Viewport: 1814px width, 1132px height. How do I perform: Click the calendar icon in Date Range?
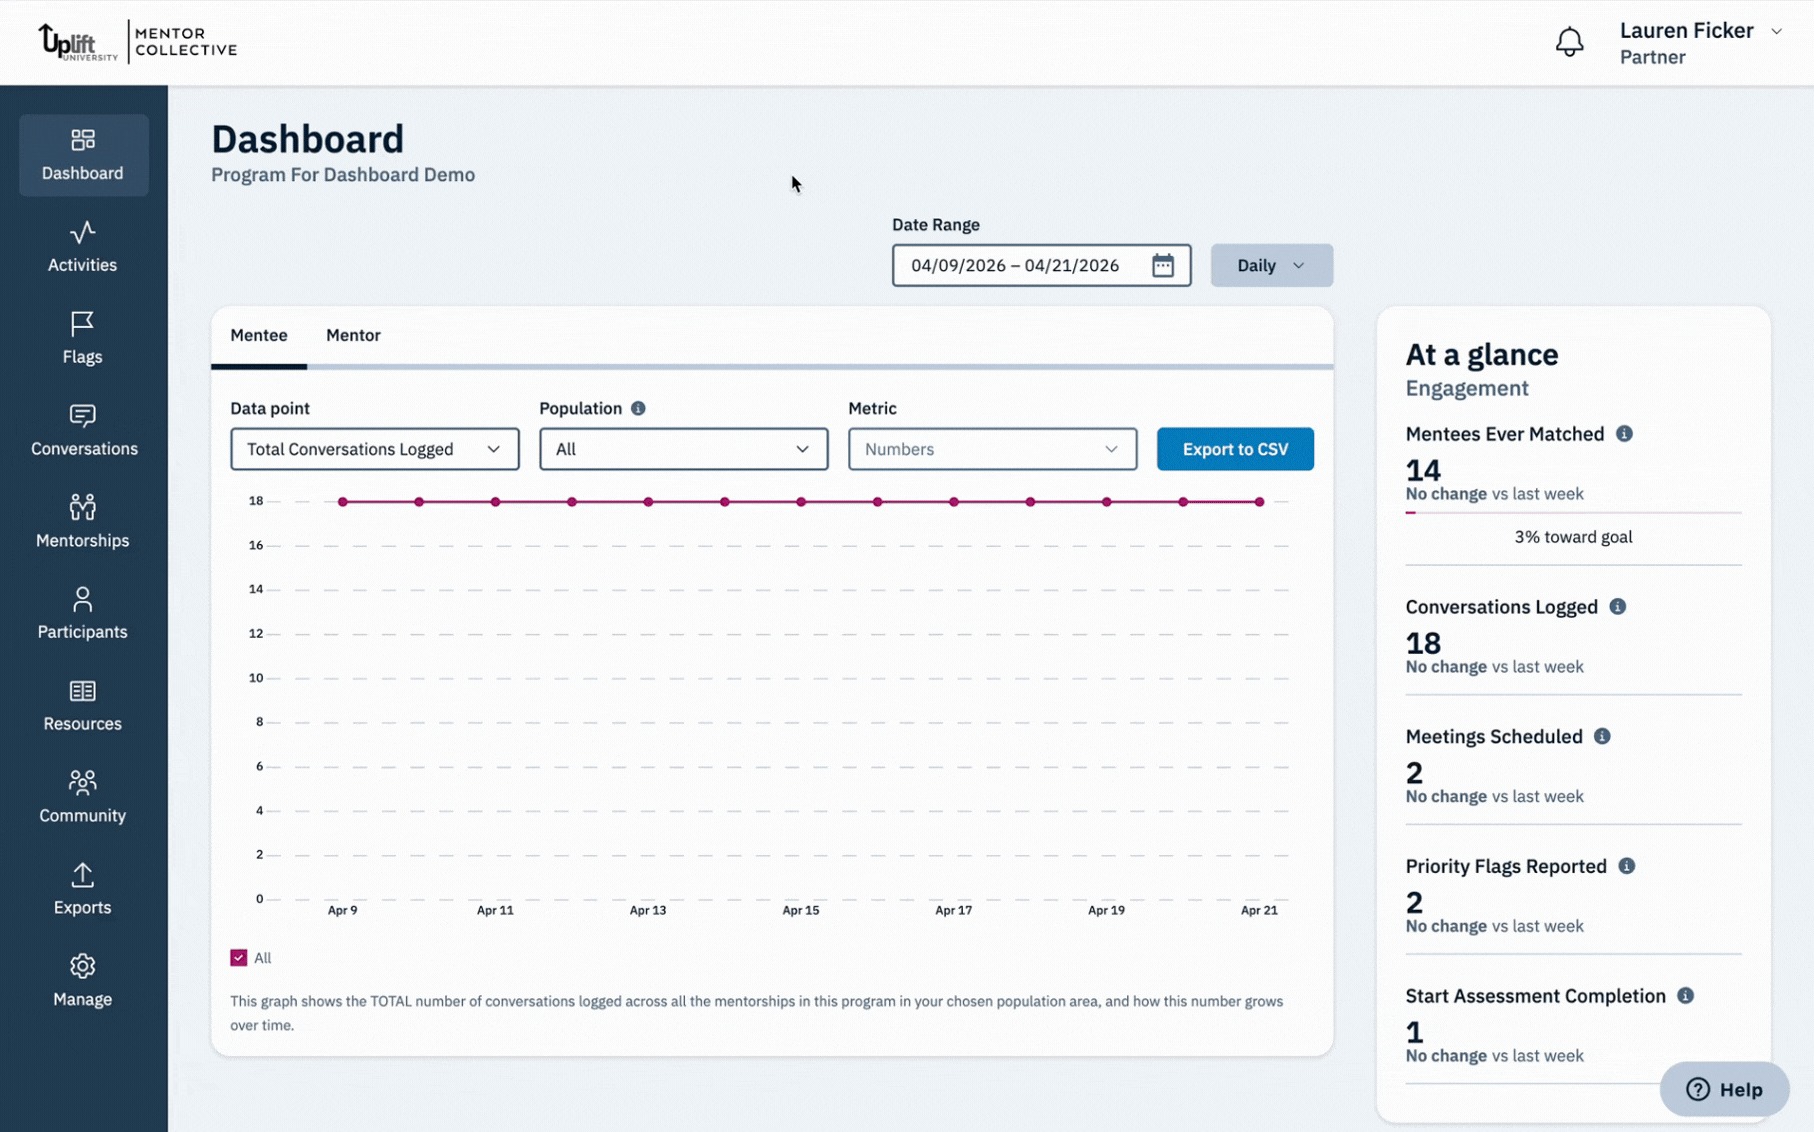[x=1162, y=265]
